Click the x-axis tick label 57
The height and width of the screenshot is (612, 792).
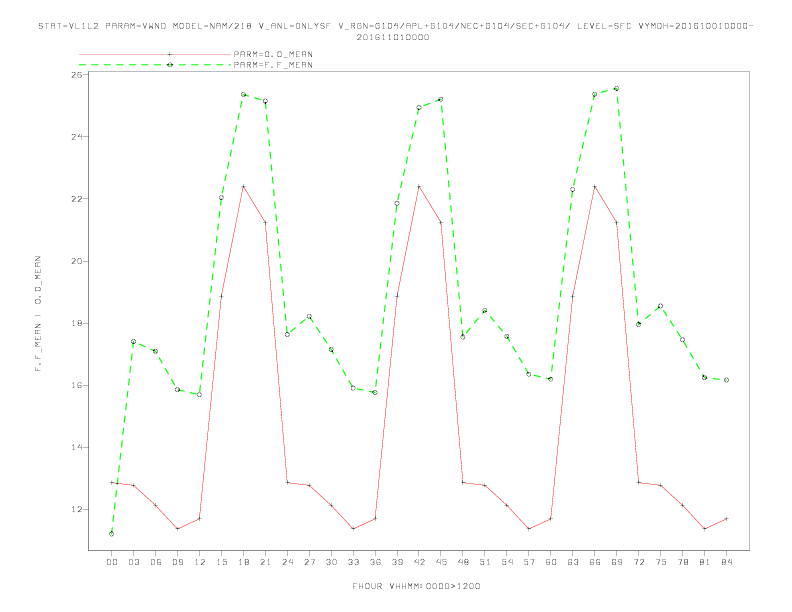click(529, 562)
